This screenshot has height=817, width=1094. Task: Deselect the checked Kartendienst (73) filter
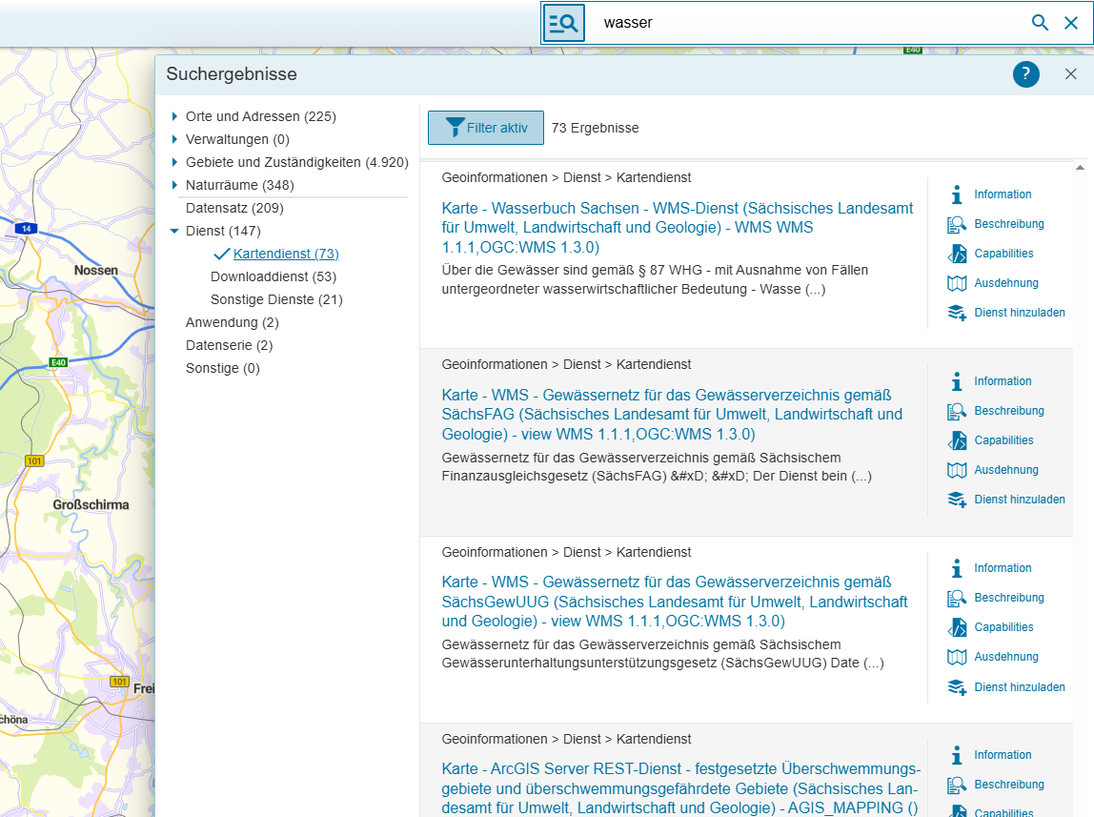pyautogui.click(x=286, y=254)
